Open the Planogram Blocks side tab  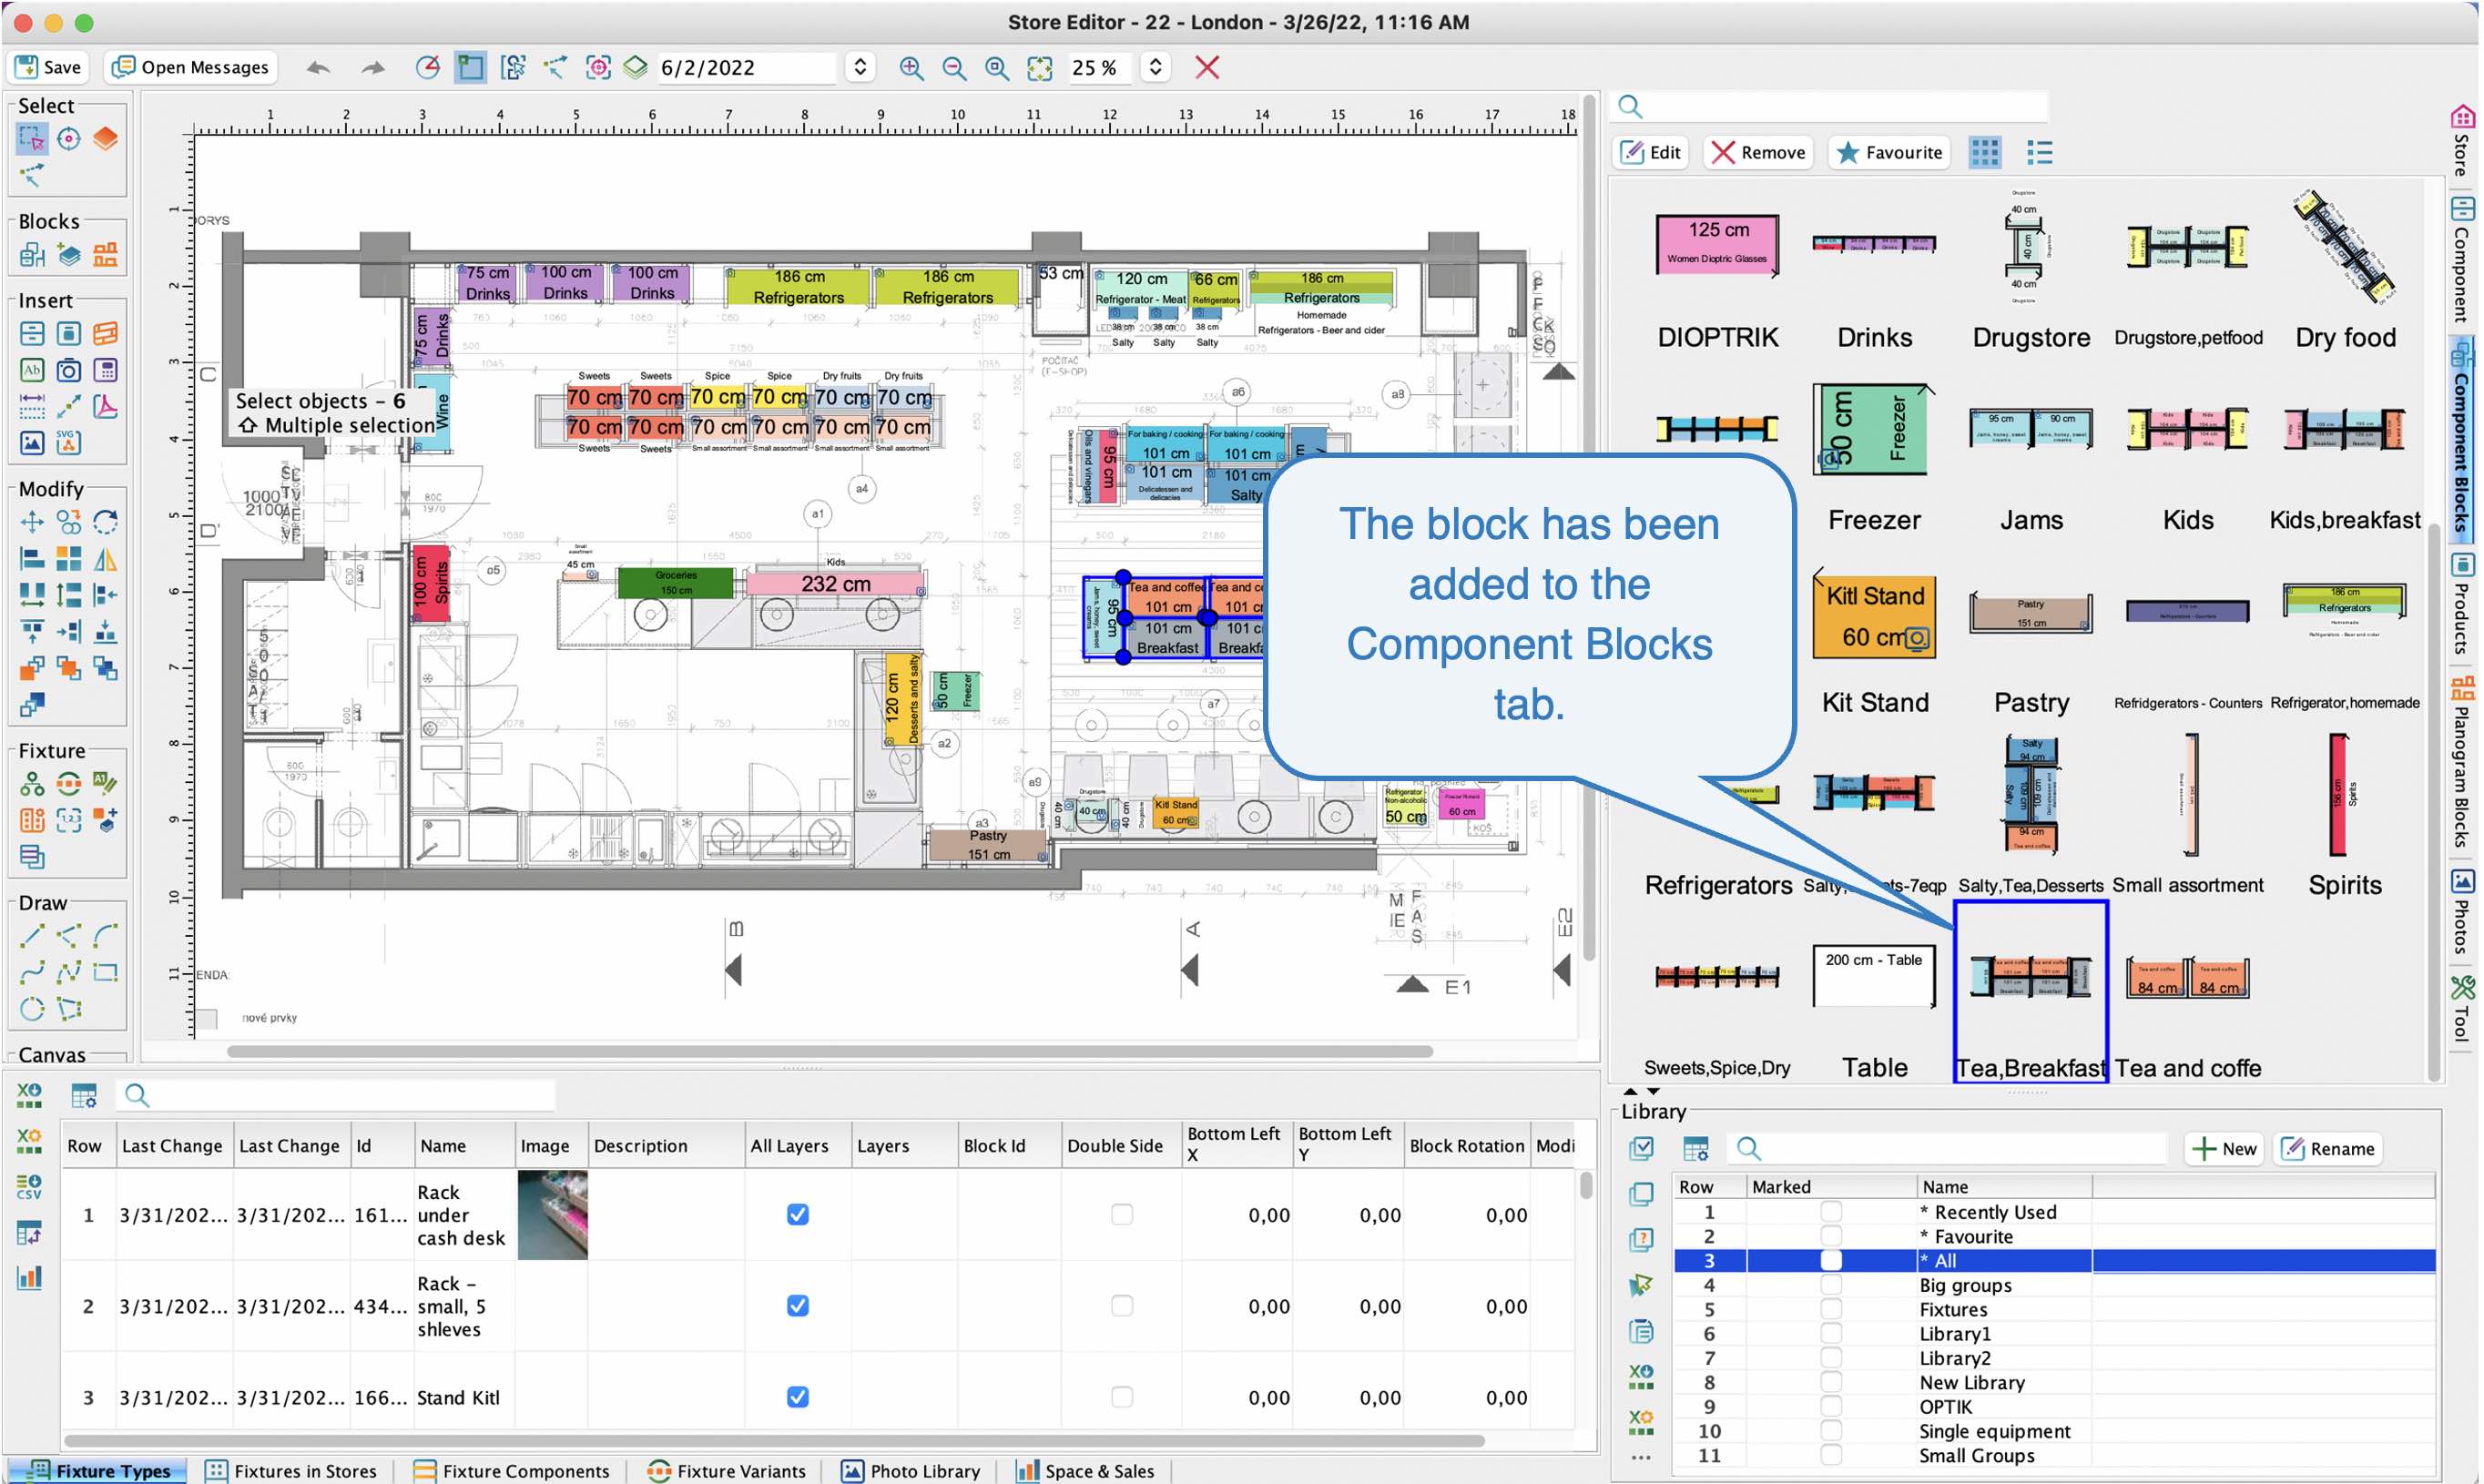[2462, 761]
